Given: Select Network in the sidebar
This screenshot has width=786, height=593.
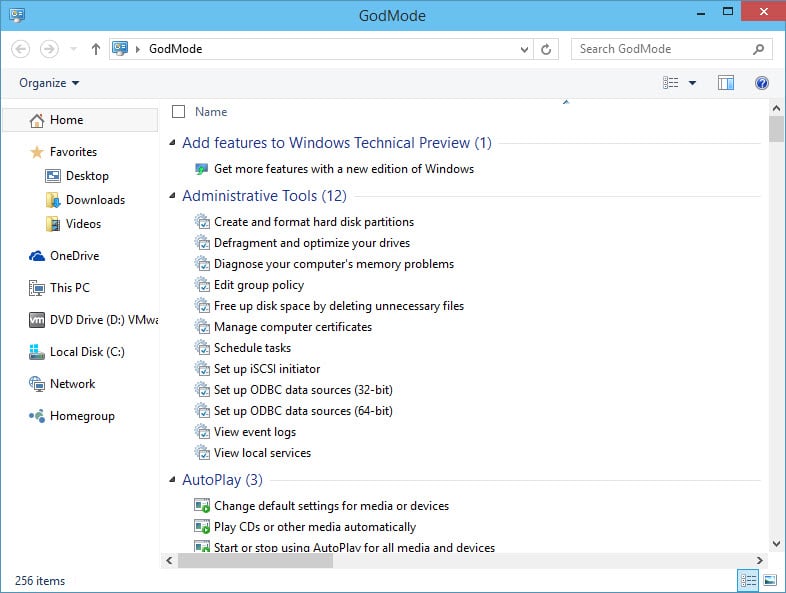Looking at the screenshot, I should coord(72,384).
